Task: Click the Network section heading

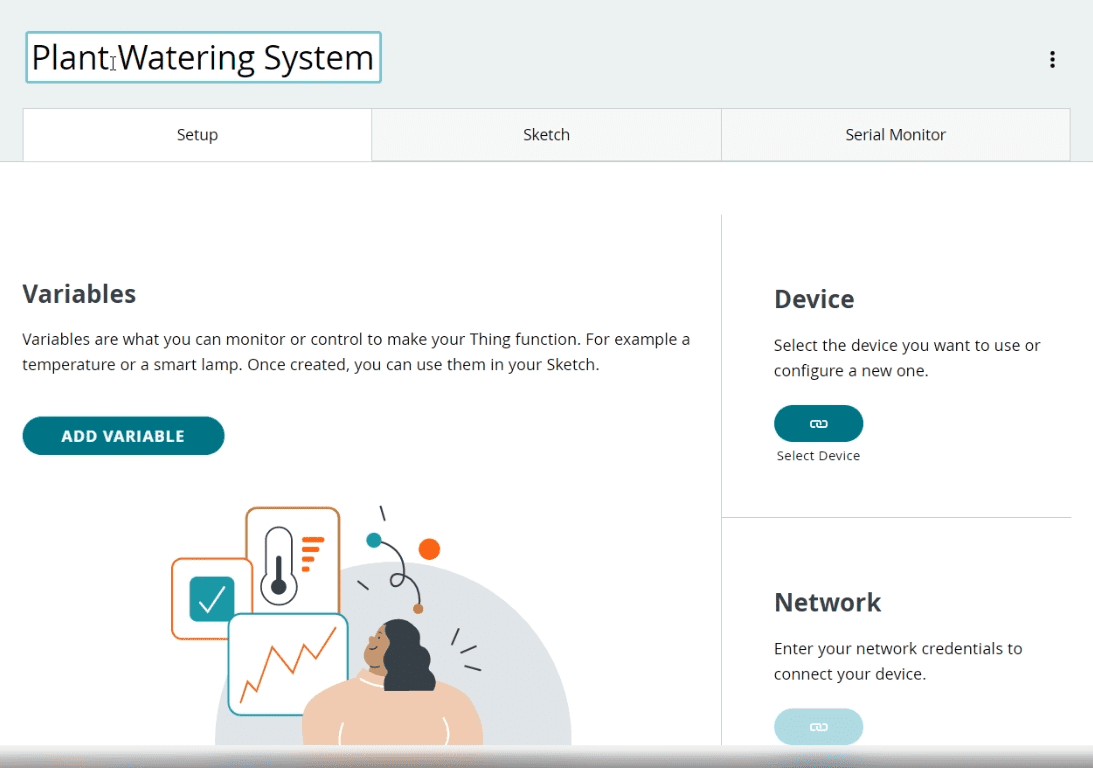Action: click(x=827, y=602)
